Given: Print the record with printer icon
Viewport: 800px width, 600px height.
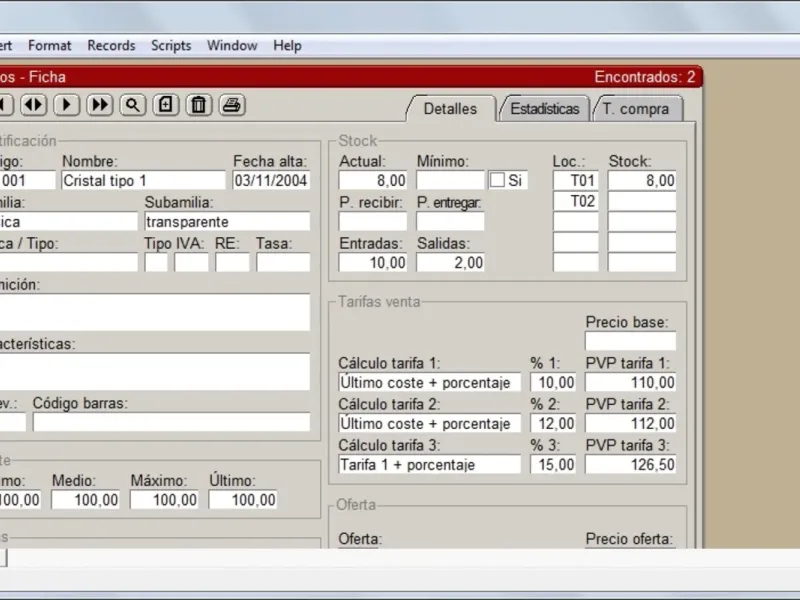Looking at the screenshot, I should pos(232,105).
